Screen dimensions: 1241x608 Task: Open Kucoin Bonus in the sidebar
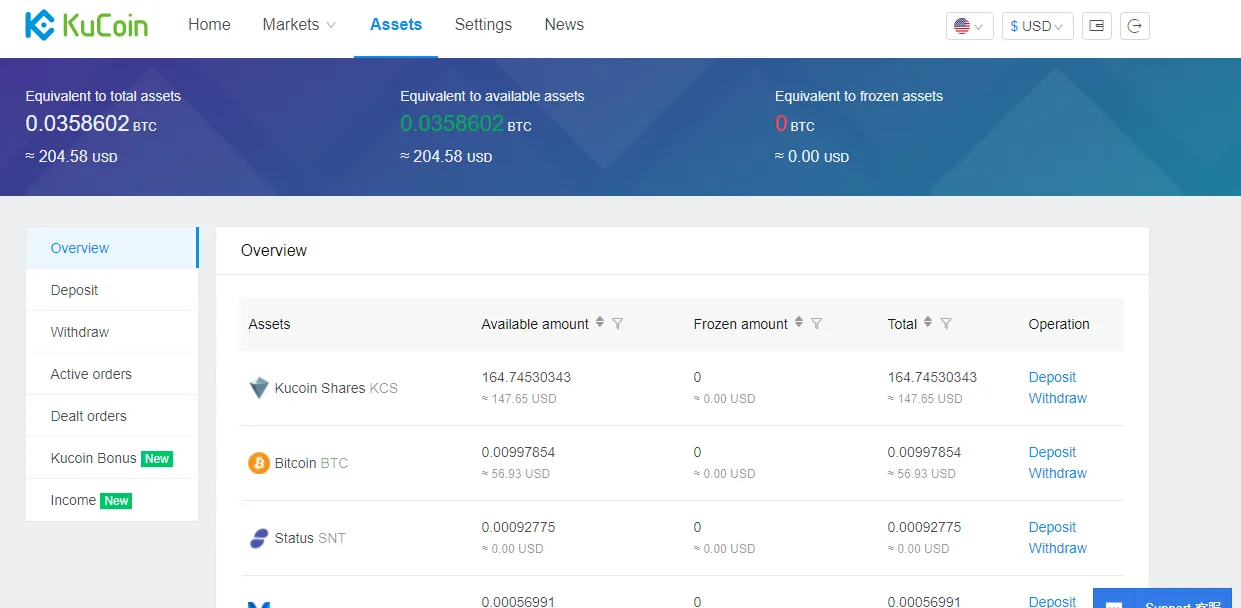click(x=111, y=458)
